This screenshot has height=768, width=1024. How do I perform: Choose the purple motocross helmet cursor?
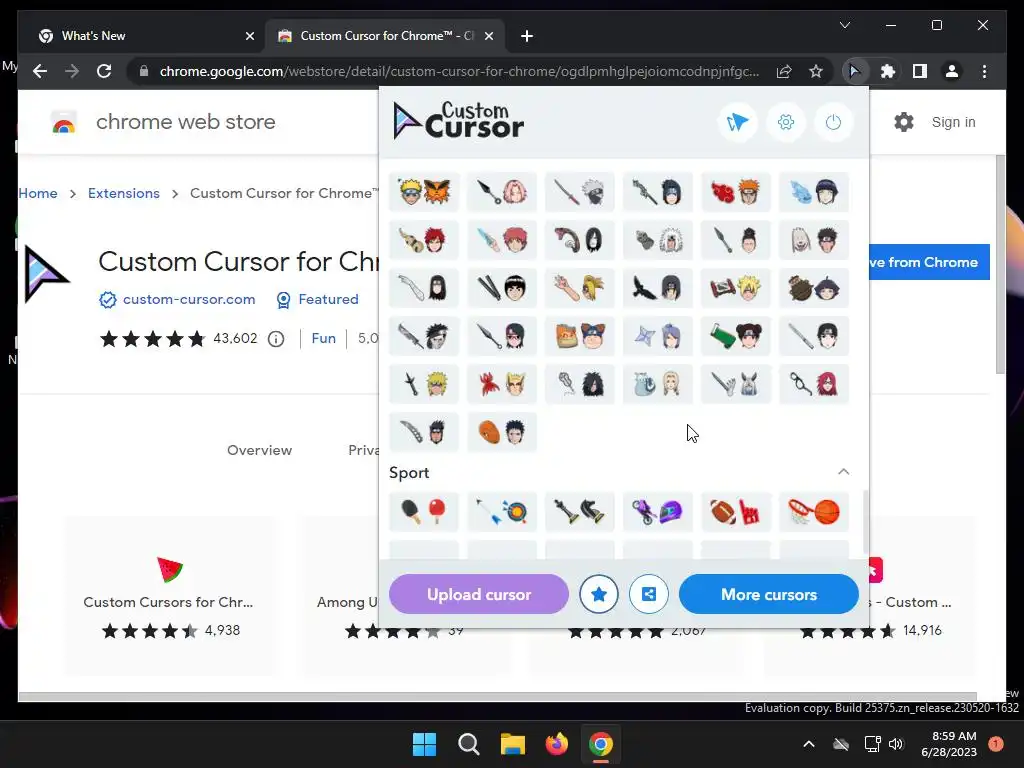click(x=658, y=511)
